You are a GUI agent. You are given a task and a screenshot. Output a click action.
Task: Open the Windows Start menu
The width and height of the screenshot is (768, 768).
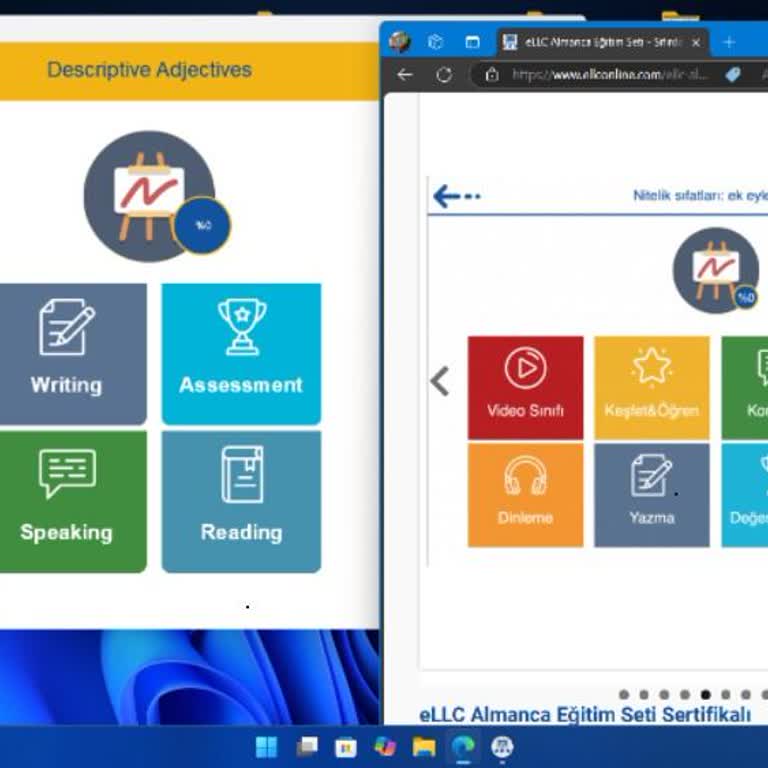pos(267,747)
